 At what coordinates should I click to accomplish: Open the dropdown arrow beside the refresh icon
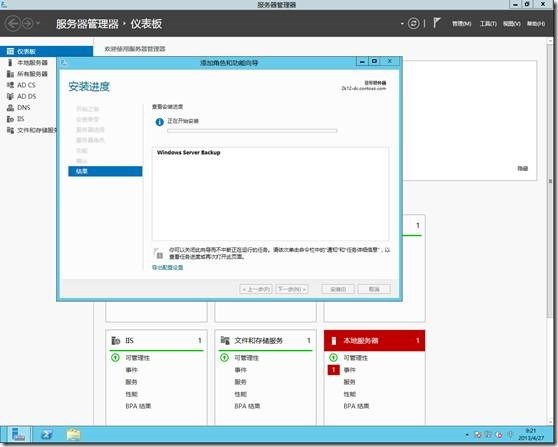pyautogui.click(x=402, y=24)
